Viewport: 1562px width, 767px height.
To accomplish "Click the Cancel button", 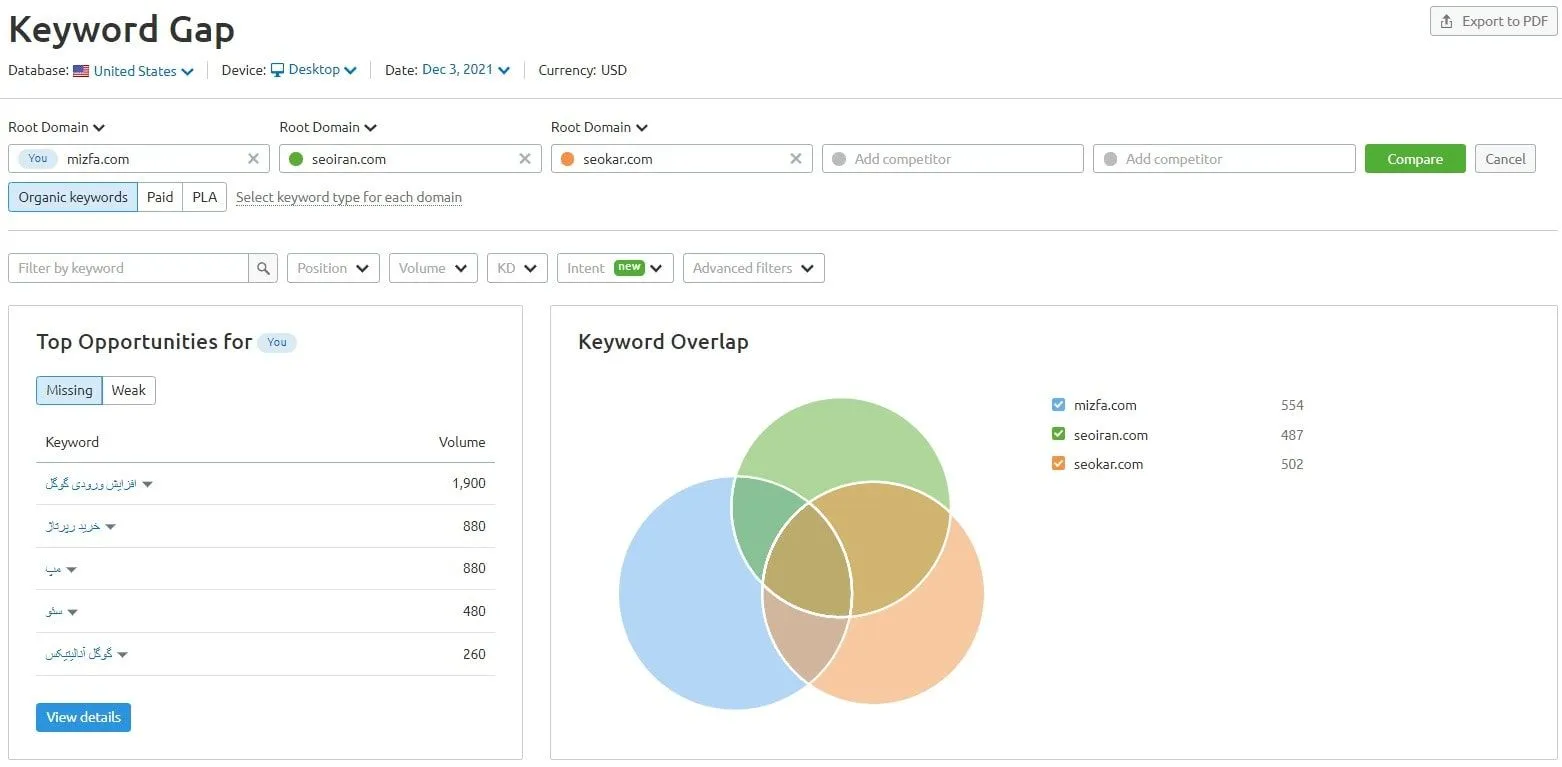I will [x=1505, y=159].
